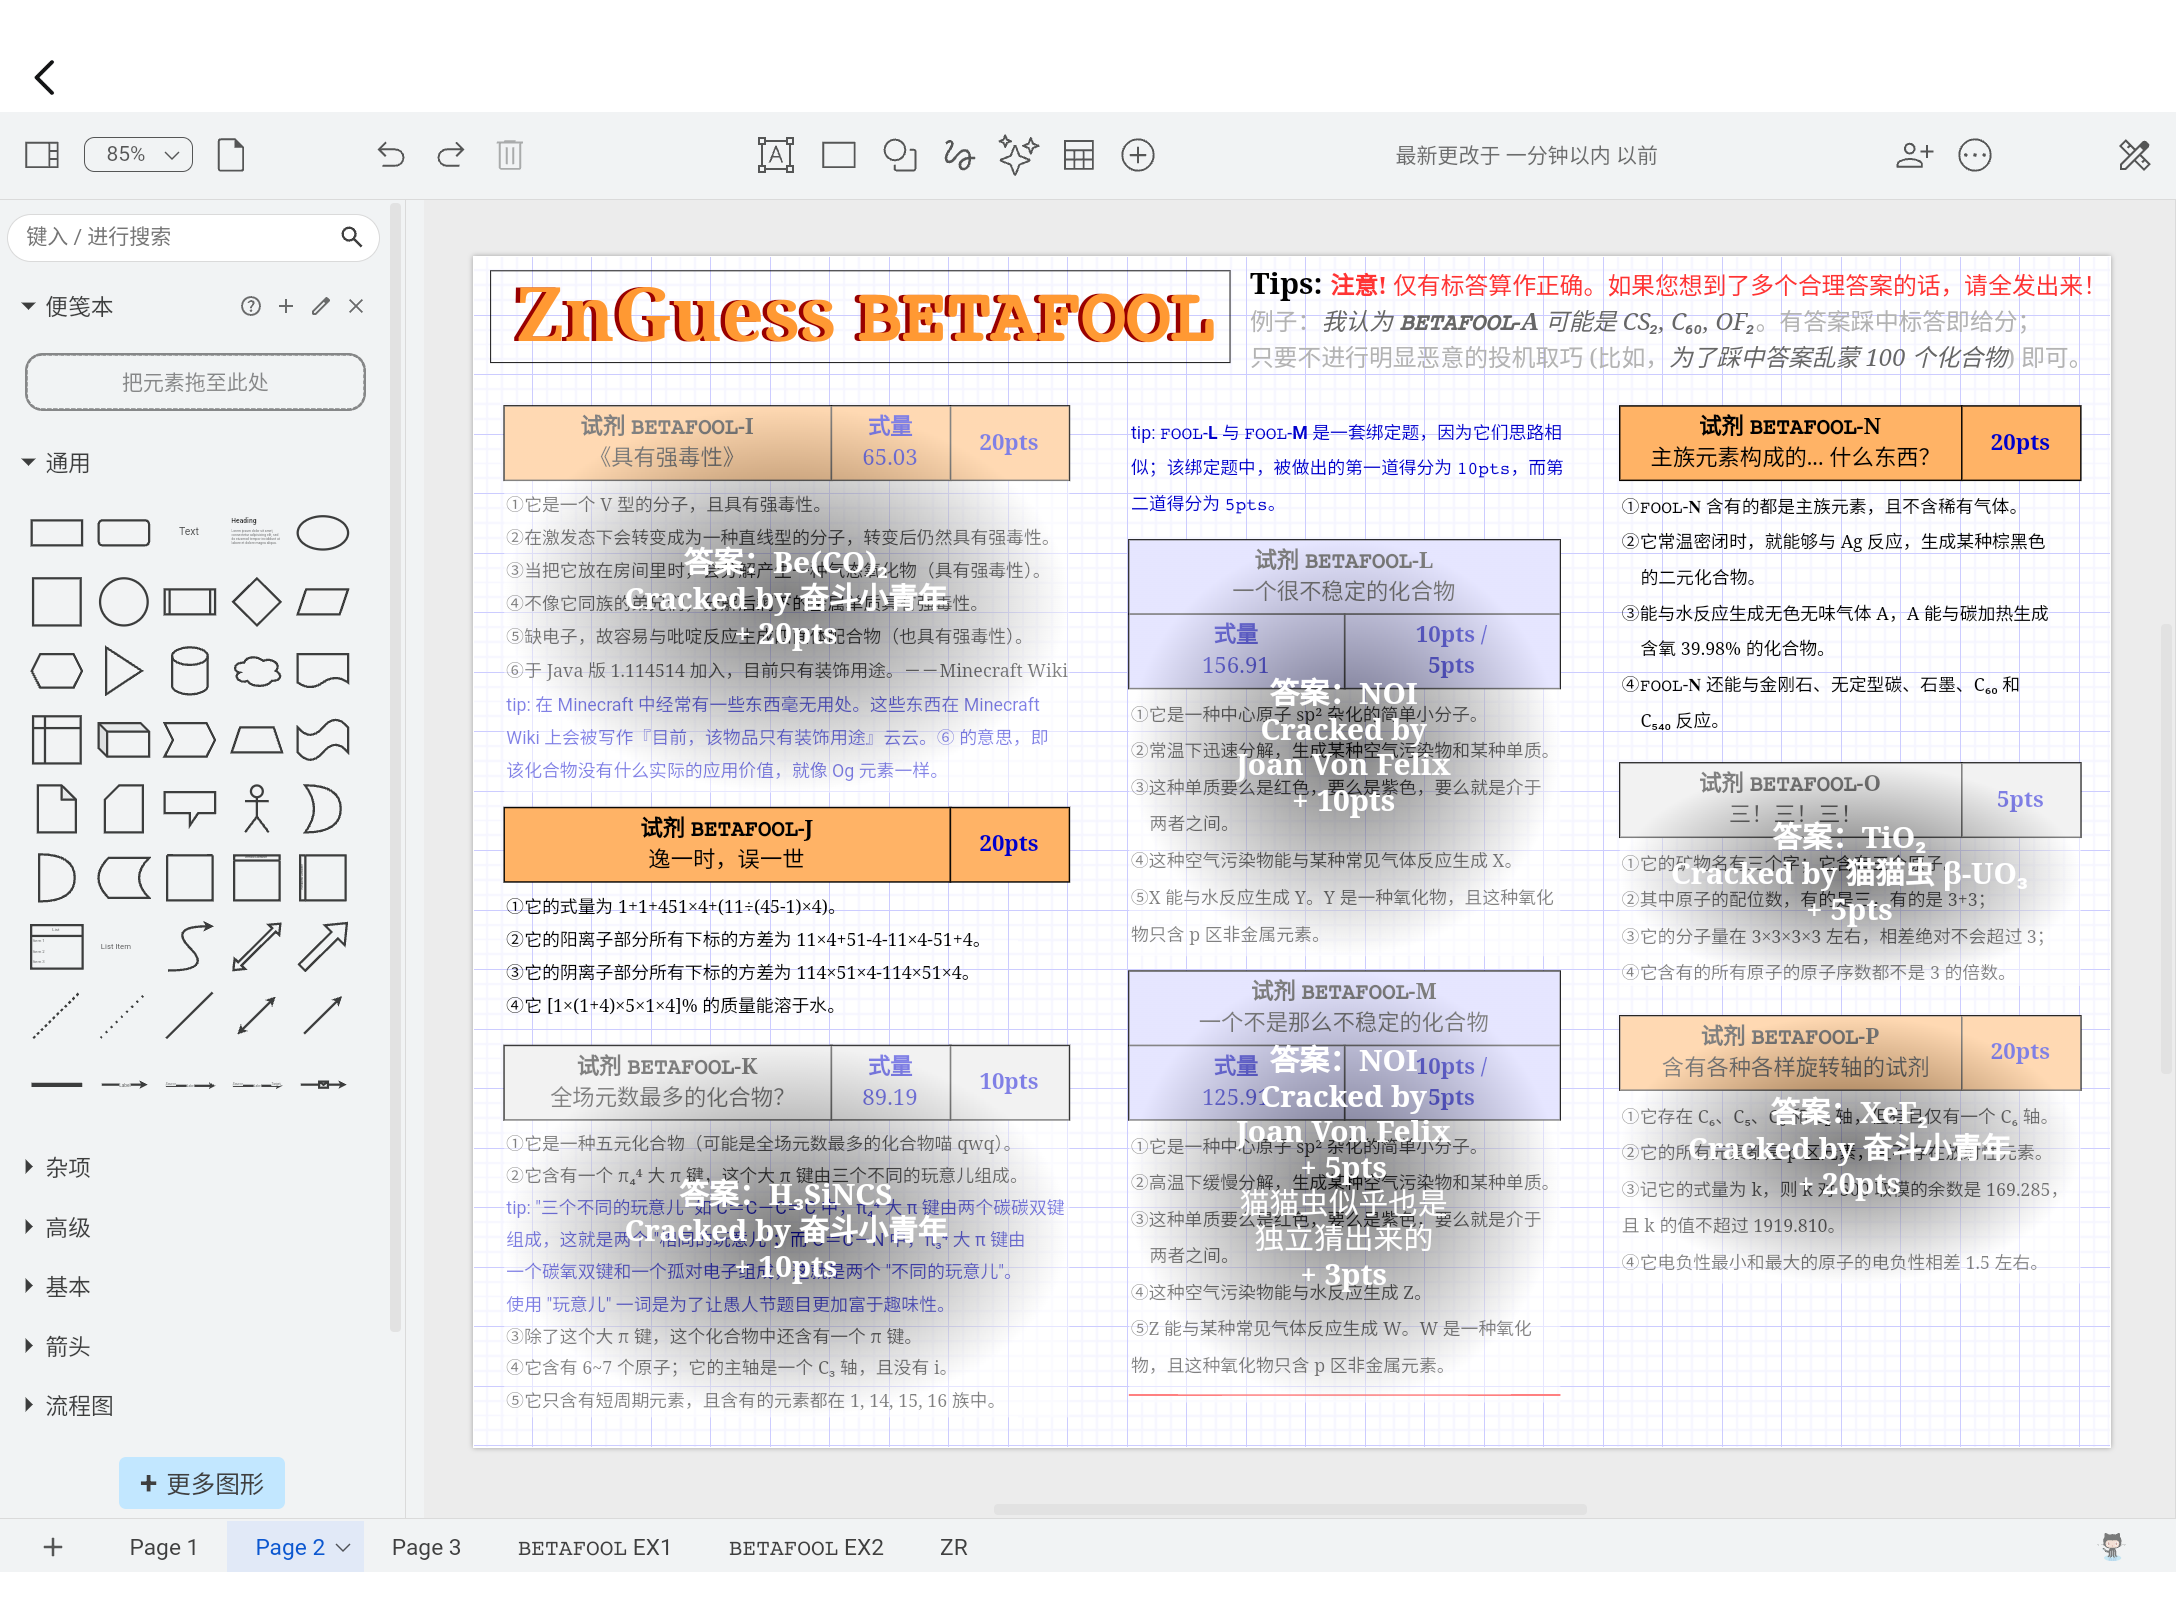This screenshot has height=1600, width=2176.
Task: Add item to scratchpad with plus
Action: 286,306
